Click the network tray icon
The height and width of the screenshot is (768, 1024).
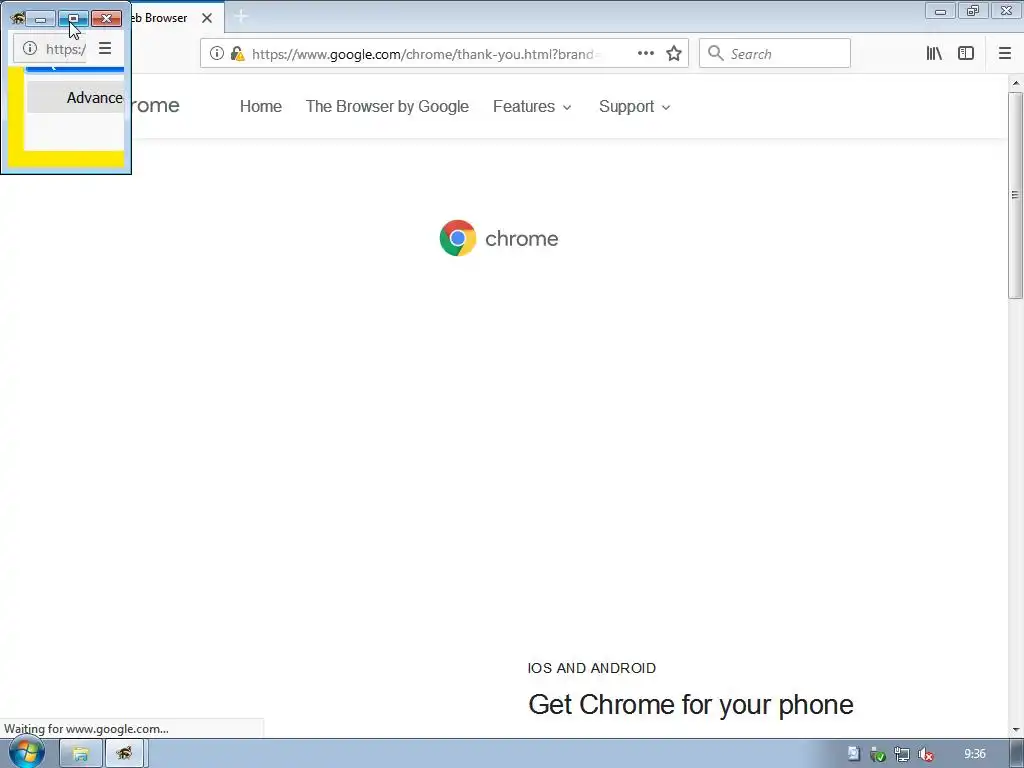902,755
